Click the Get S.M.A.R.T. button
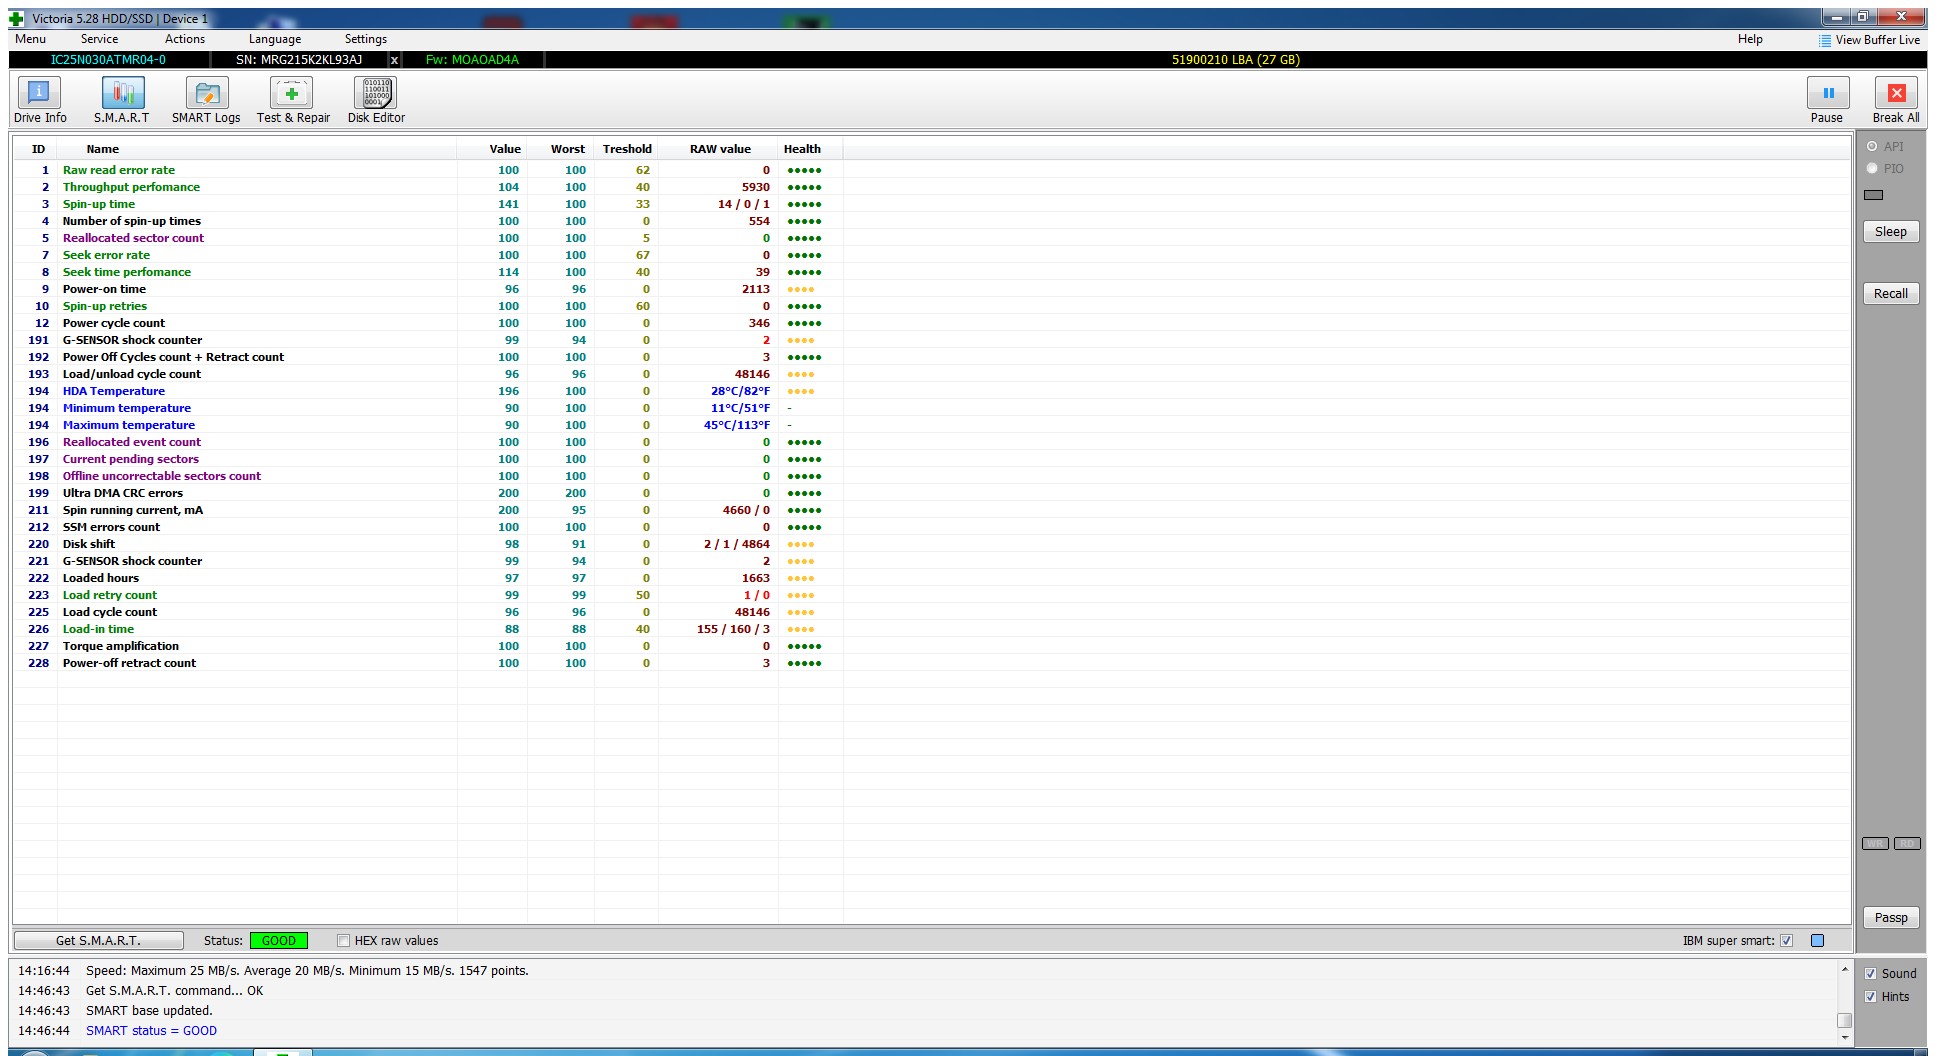Screen dimensions: 1936x1056 [98, 940]
